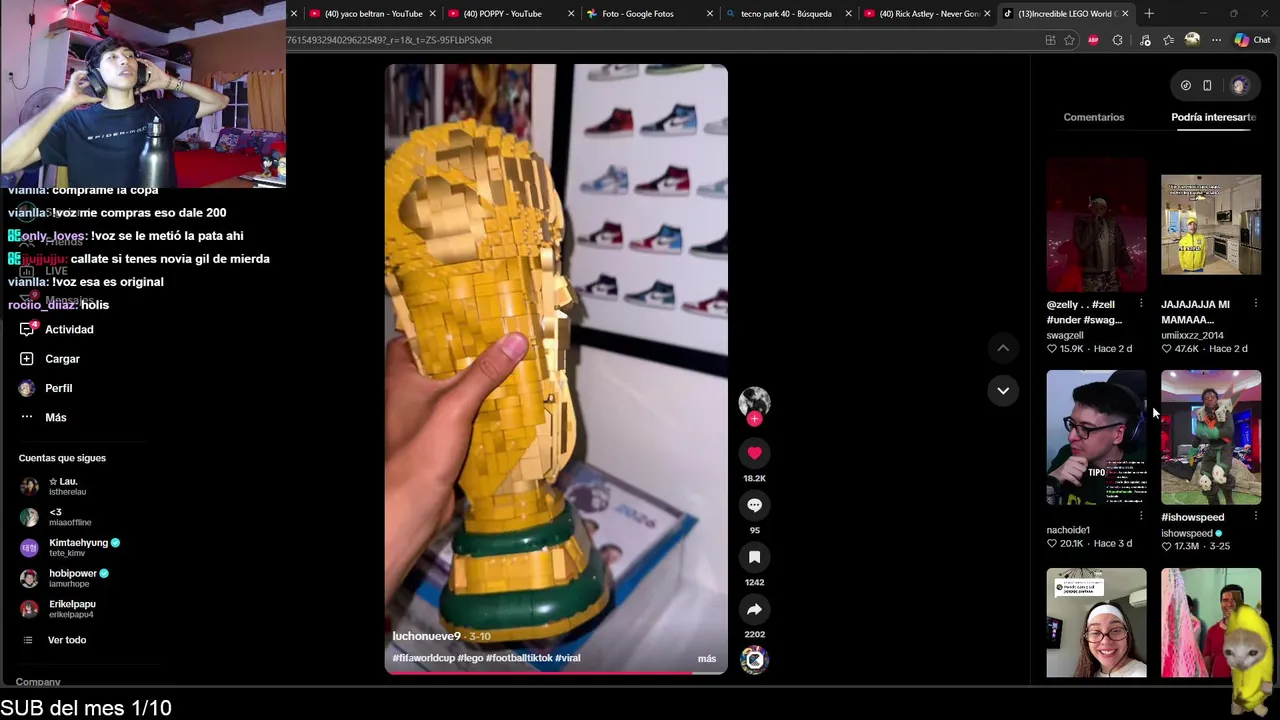The width and height of the screenshot is (1280, 720).
Task: Open the browser three-dot settings menu
Action: point(1216,40)
